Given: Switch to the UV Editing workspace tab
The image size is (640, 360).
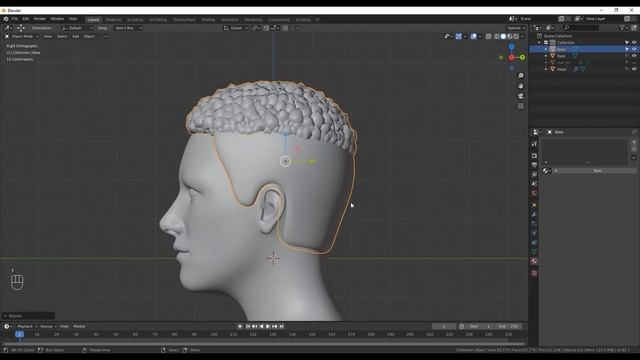Looking at the screenshot, I should point(158,20).
